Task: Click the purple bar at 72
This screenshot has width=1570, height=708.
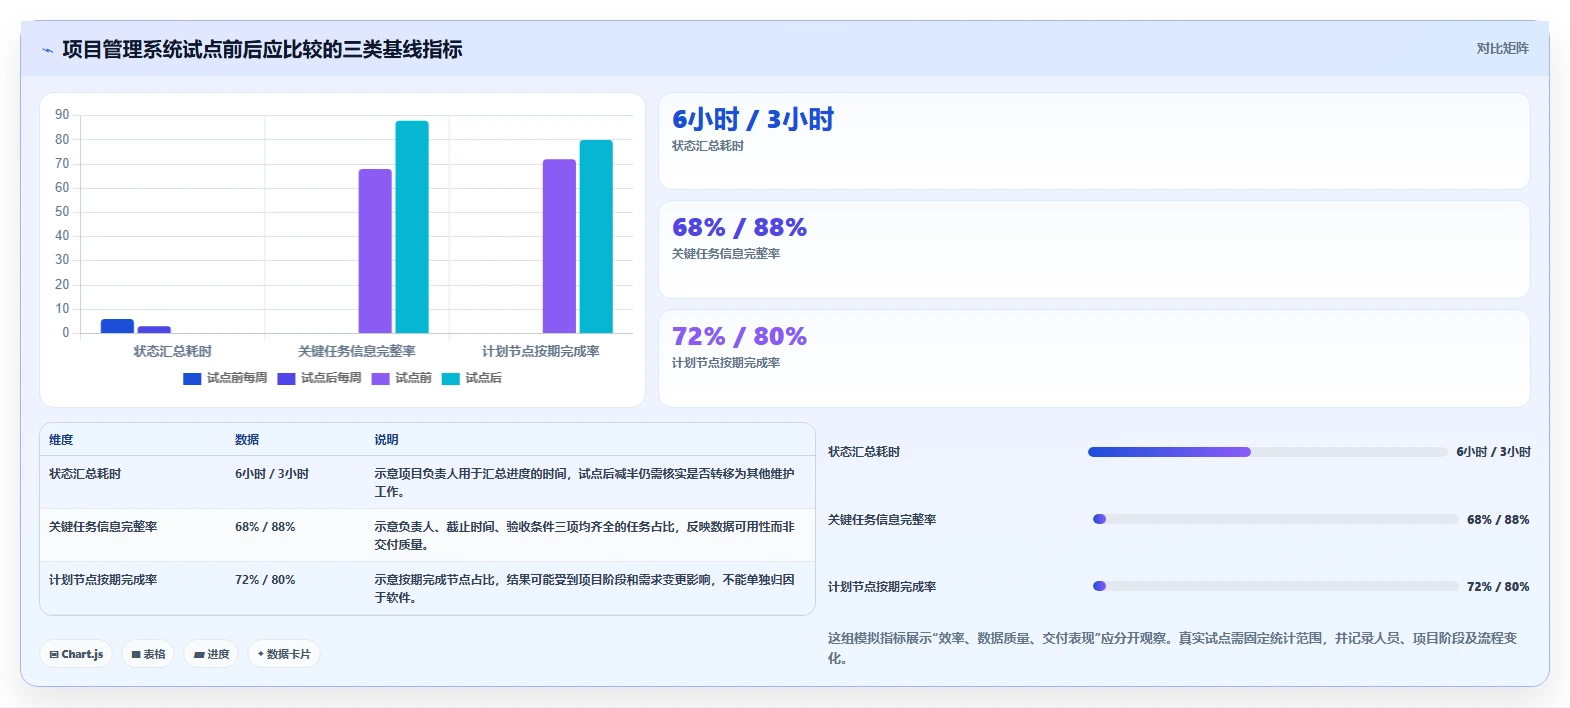Action: 559,246
